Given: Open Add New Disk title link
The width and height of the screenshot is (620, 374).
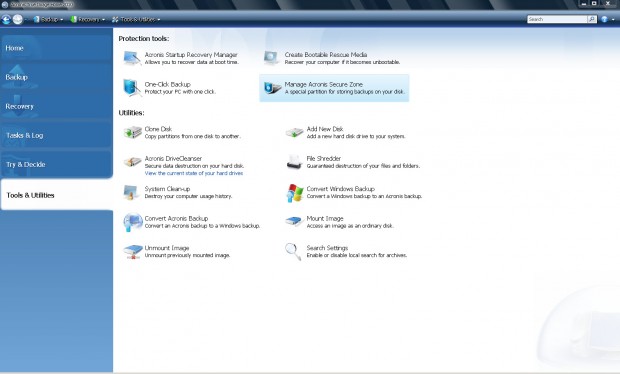Looking at the screenshot, I should coord(325,129).
